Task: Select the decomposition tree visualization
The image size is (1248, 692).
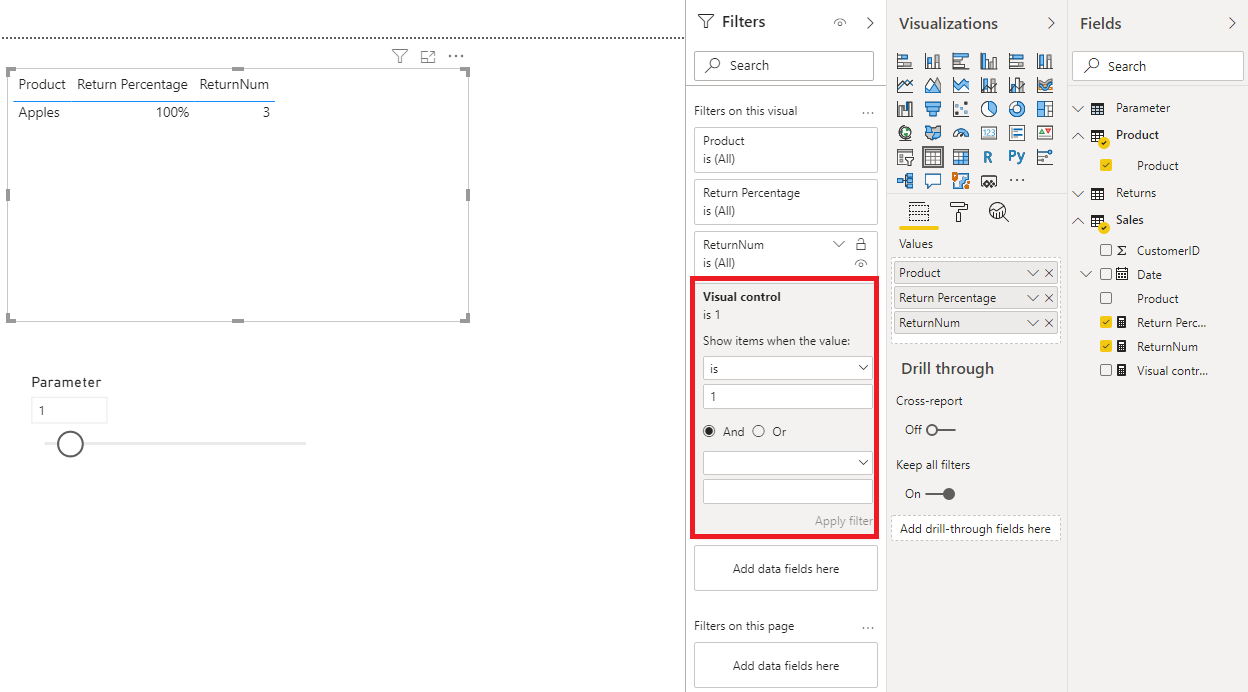Action: (x=905, y=181)
